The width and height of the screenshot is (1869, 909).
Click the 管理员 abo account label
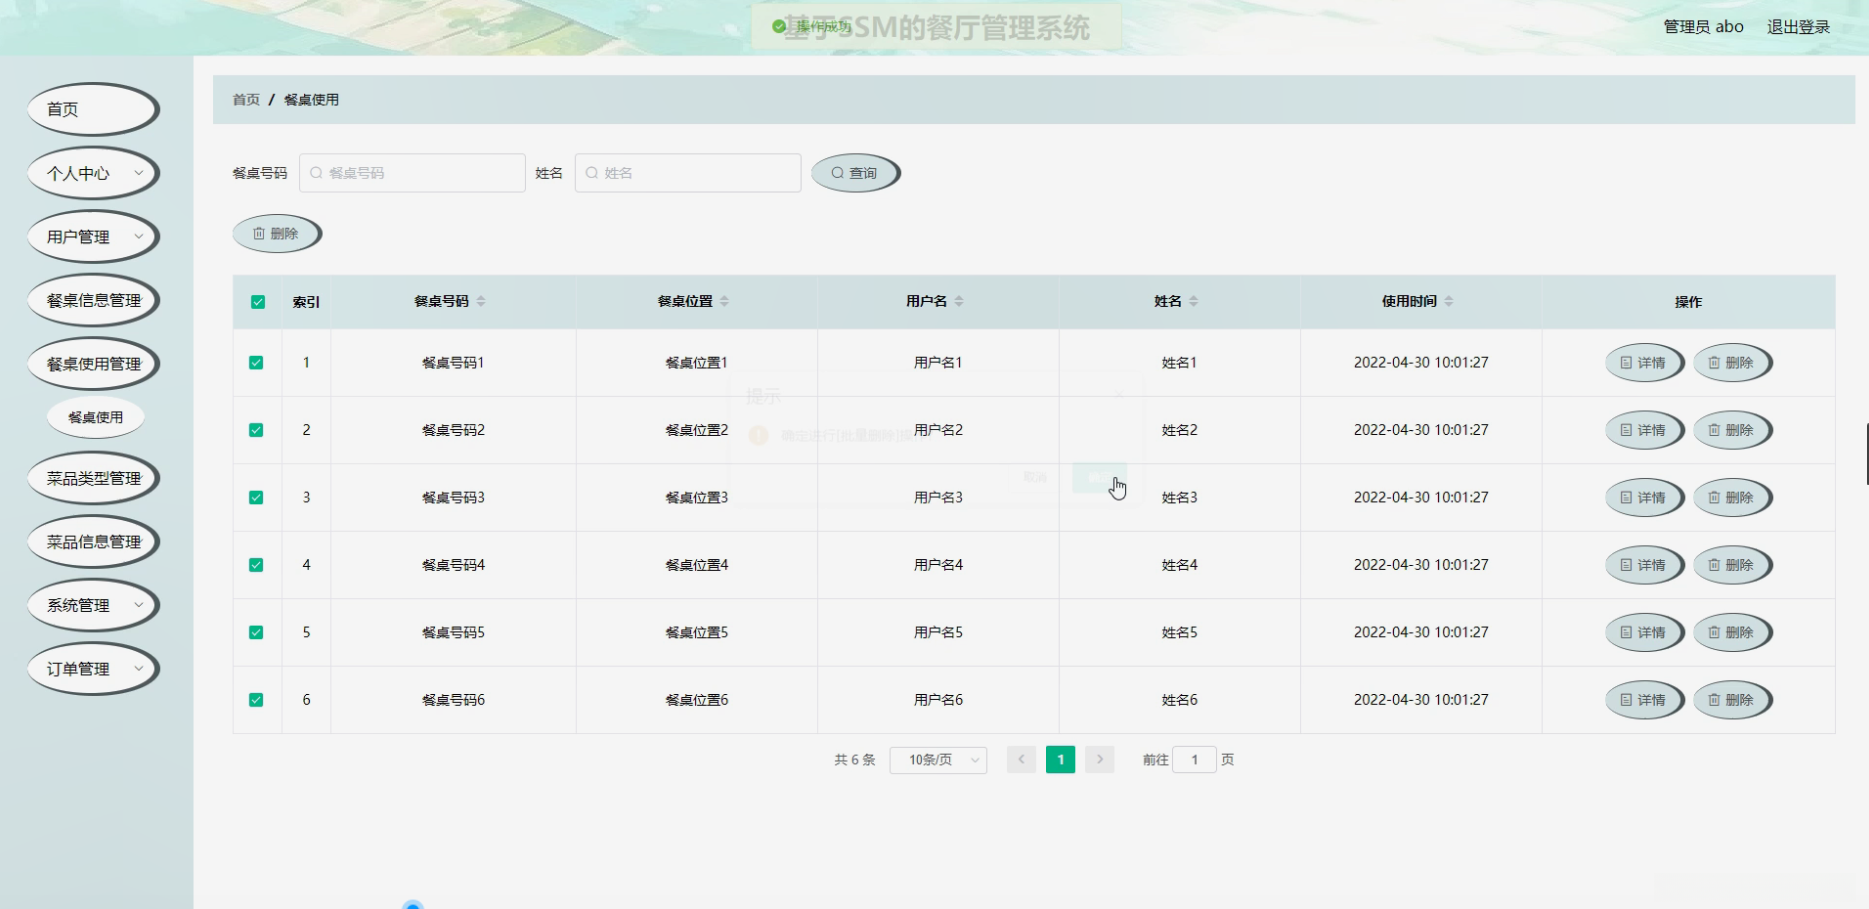coord(1703,27)
